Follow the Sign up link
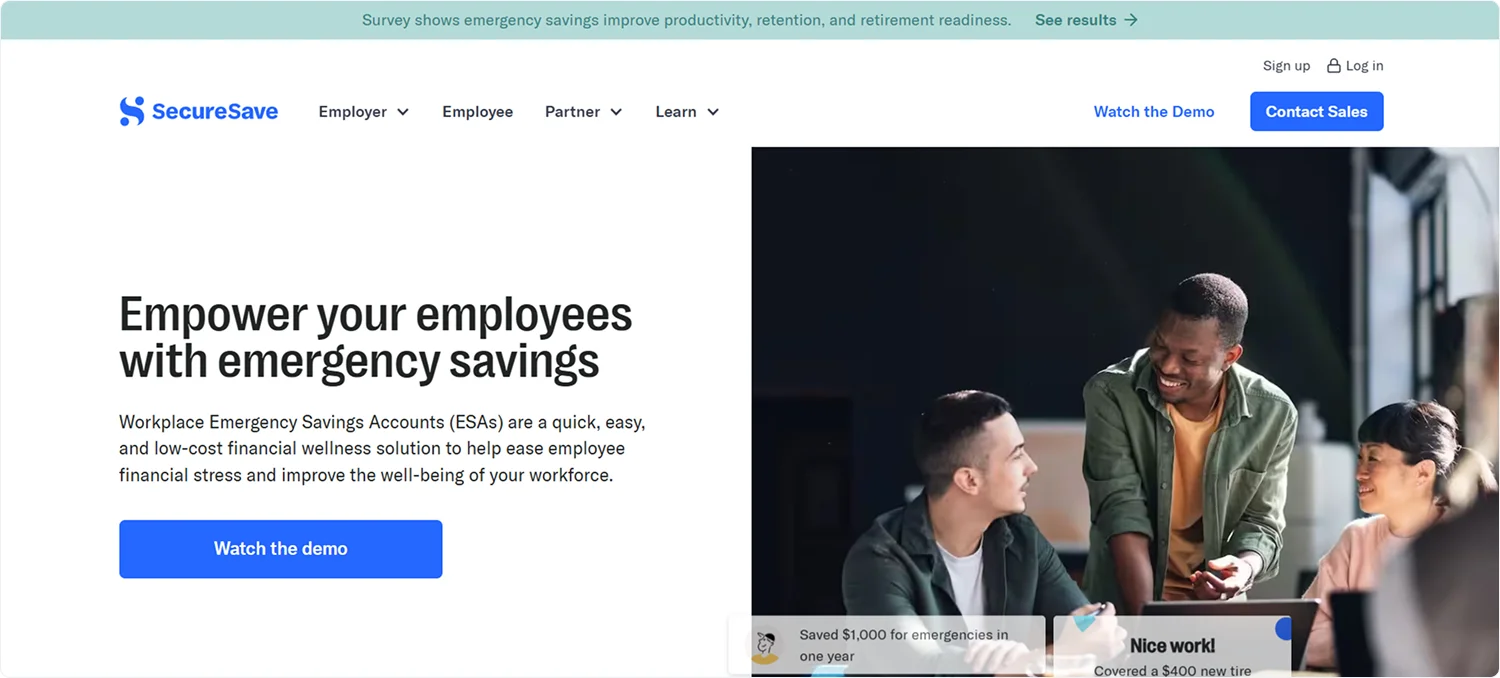Viewport: 1500px width, 678px height. (1286, 66)
